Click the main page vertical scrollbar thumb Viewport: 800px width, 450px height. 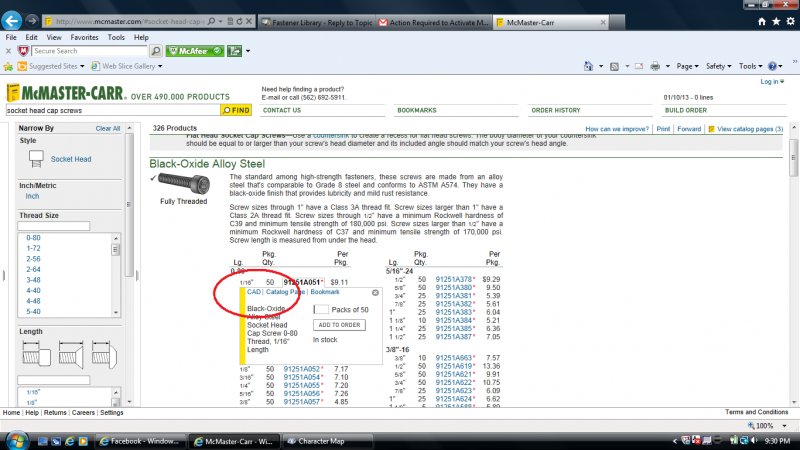[x=793, y=158]
